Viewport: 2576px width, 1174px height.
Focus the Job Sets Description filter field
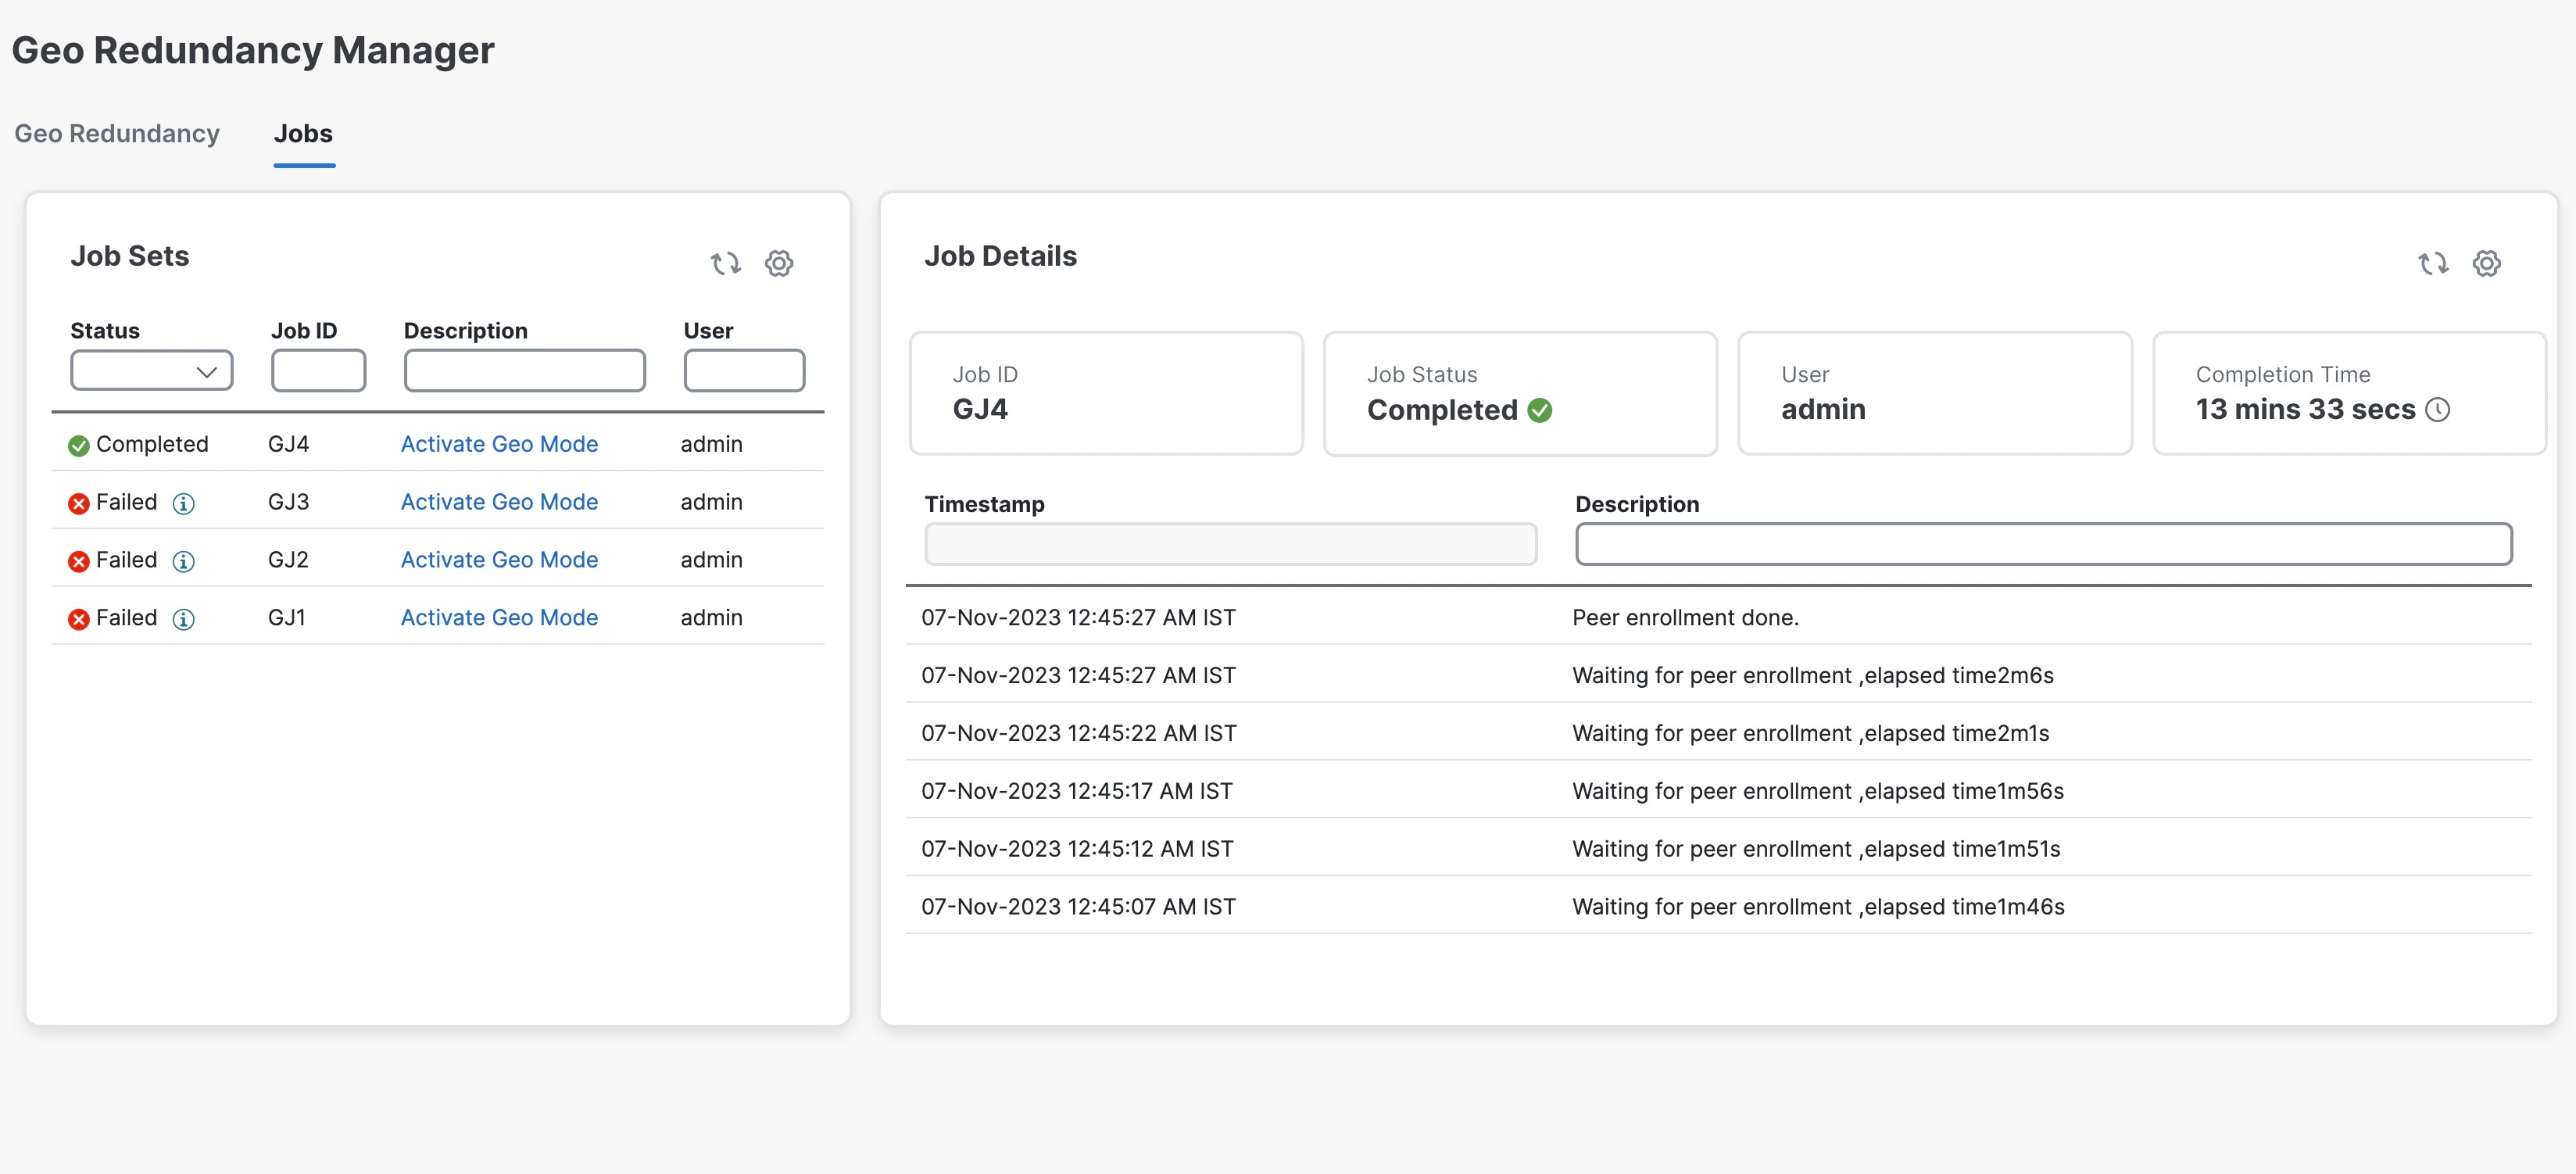pos(524,371)
